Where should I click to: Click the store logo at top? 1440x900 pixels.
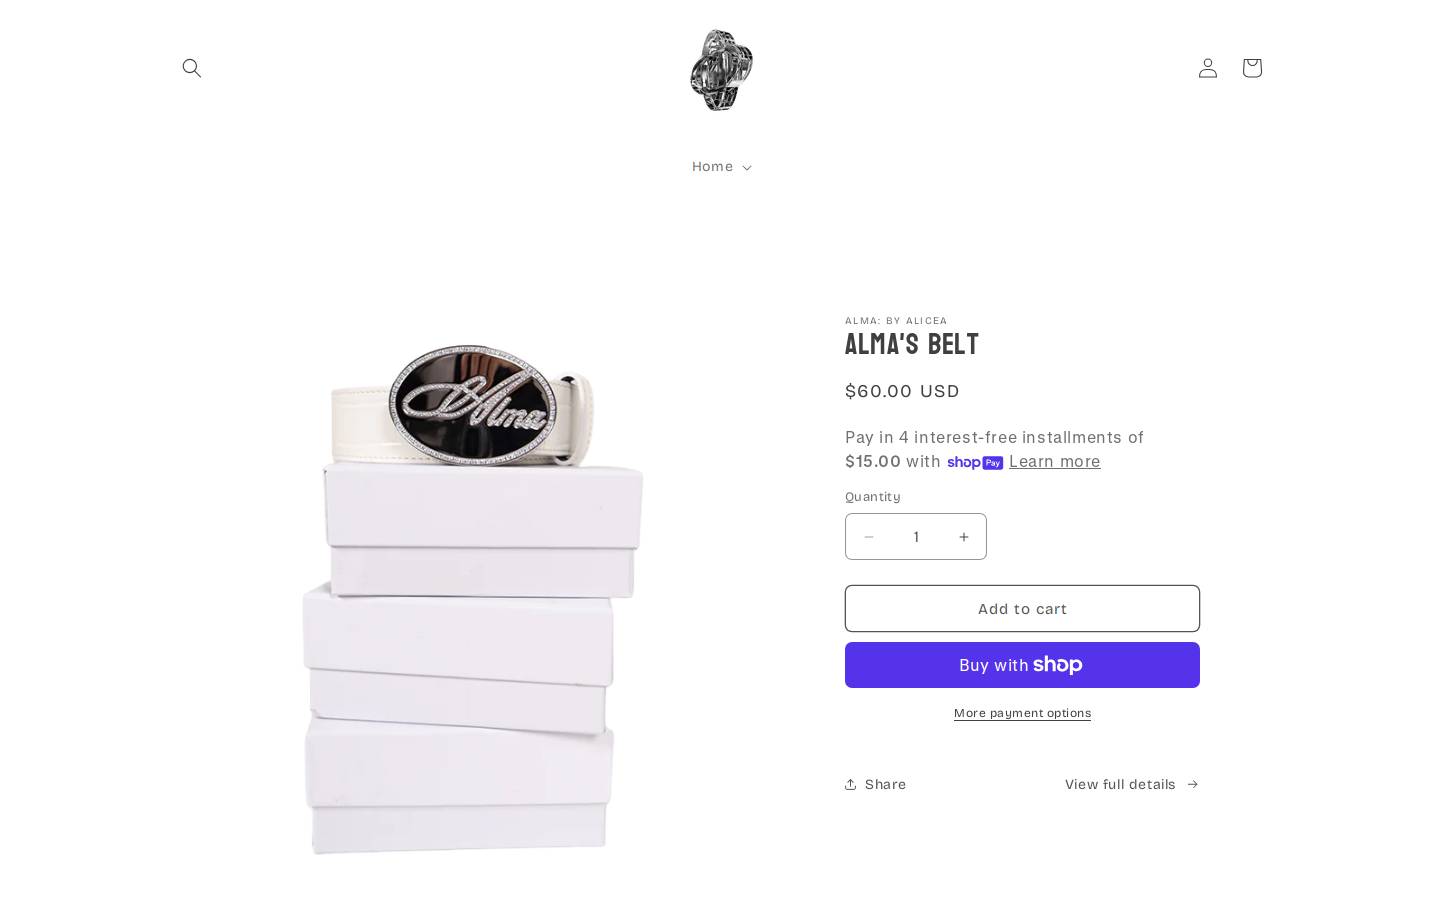[721, 70]
